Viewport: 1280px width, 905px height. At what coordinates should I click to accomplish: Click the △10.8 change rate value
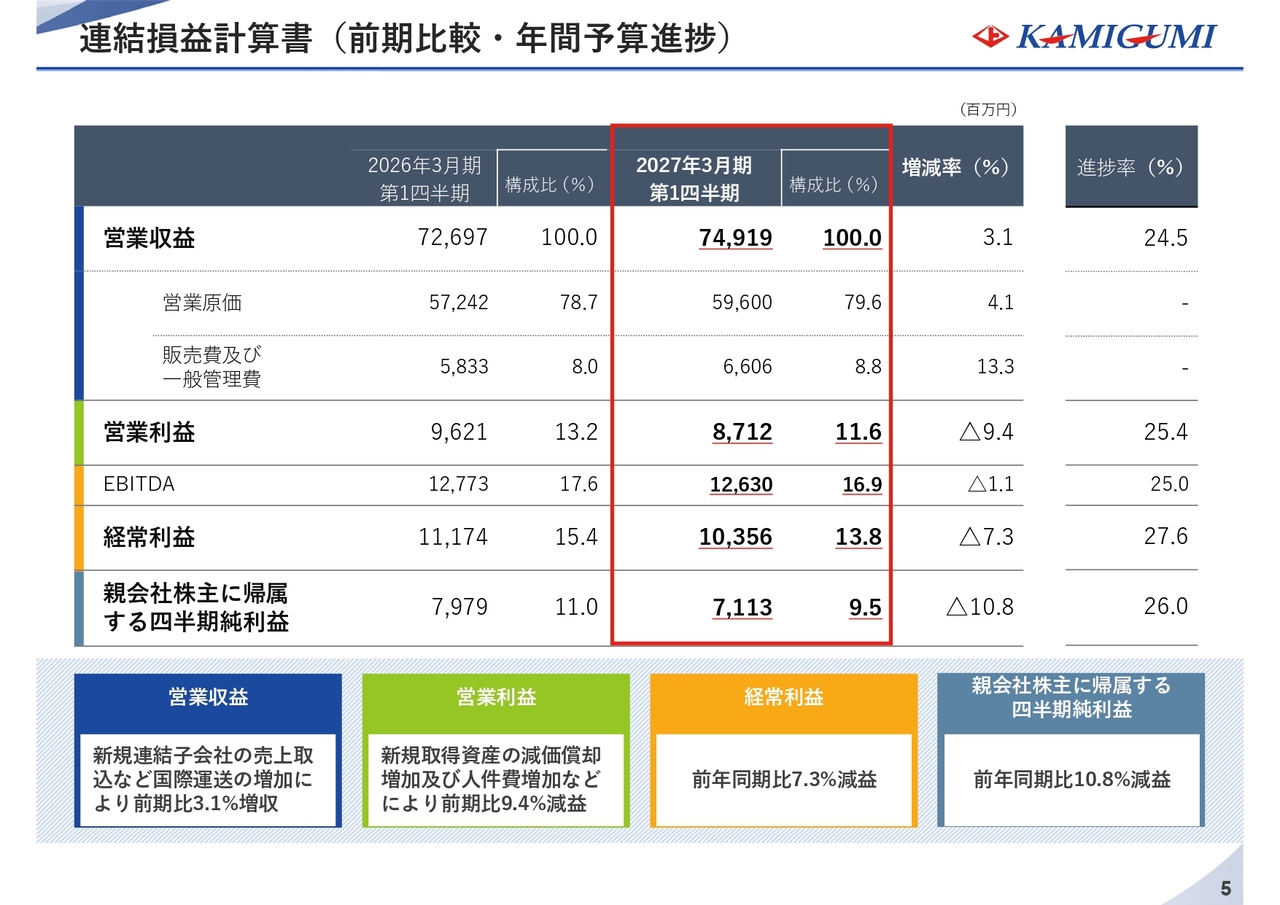click(979, 606)
